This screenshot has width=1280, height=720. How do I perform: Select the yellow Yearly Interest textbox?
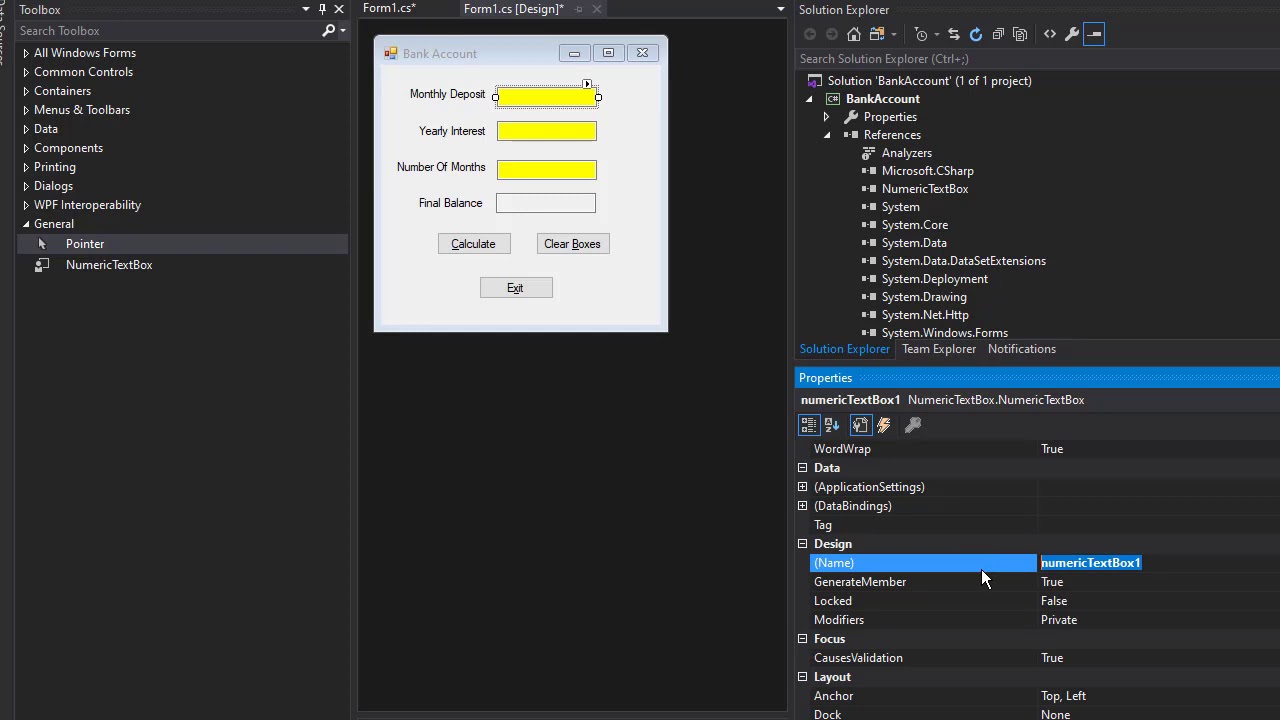click(546, 131)
